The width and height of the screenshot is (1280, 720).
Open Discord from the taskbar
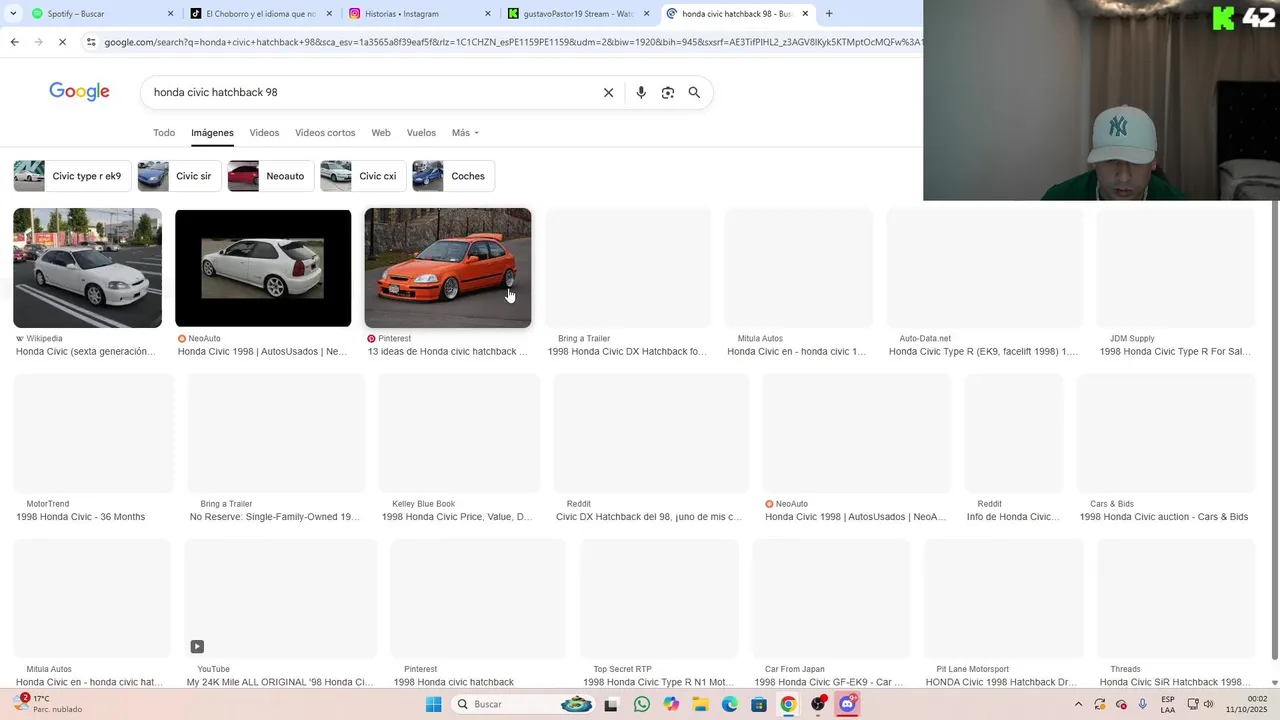pos(847,704)
